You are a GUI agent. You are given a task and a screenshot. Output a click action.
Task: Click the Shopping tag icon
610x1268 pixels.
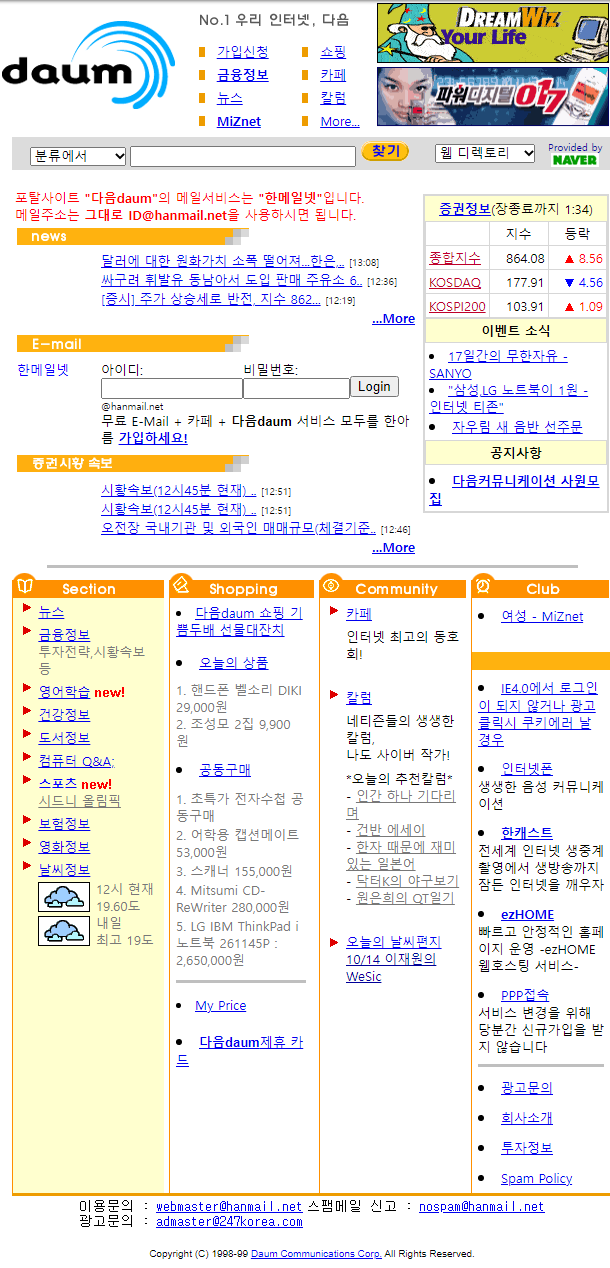click(x=181, y=585)
